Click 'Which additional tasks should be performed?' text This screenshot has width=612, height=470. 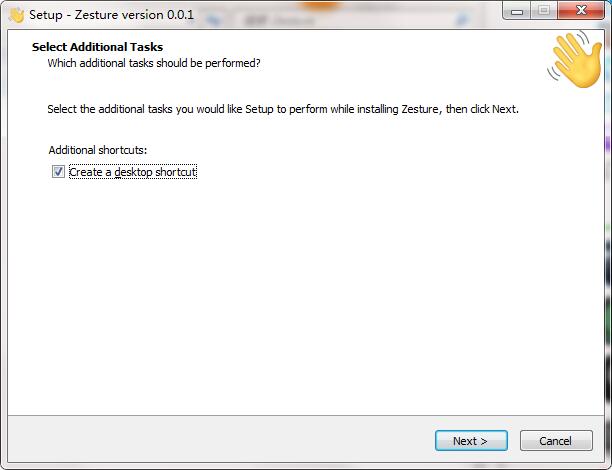[154, 63]
